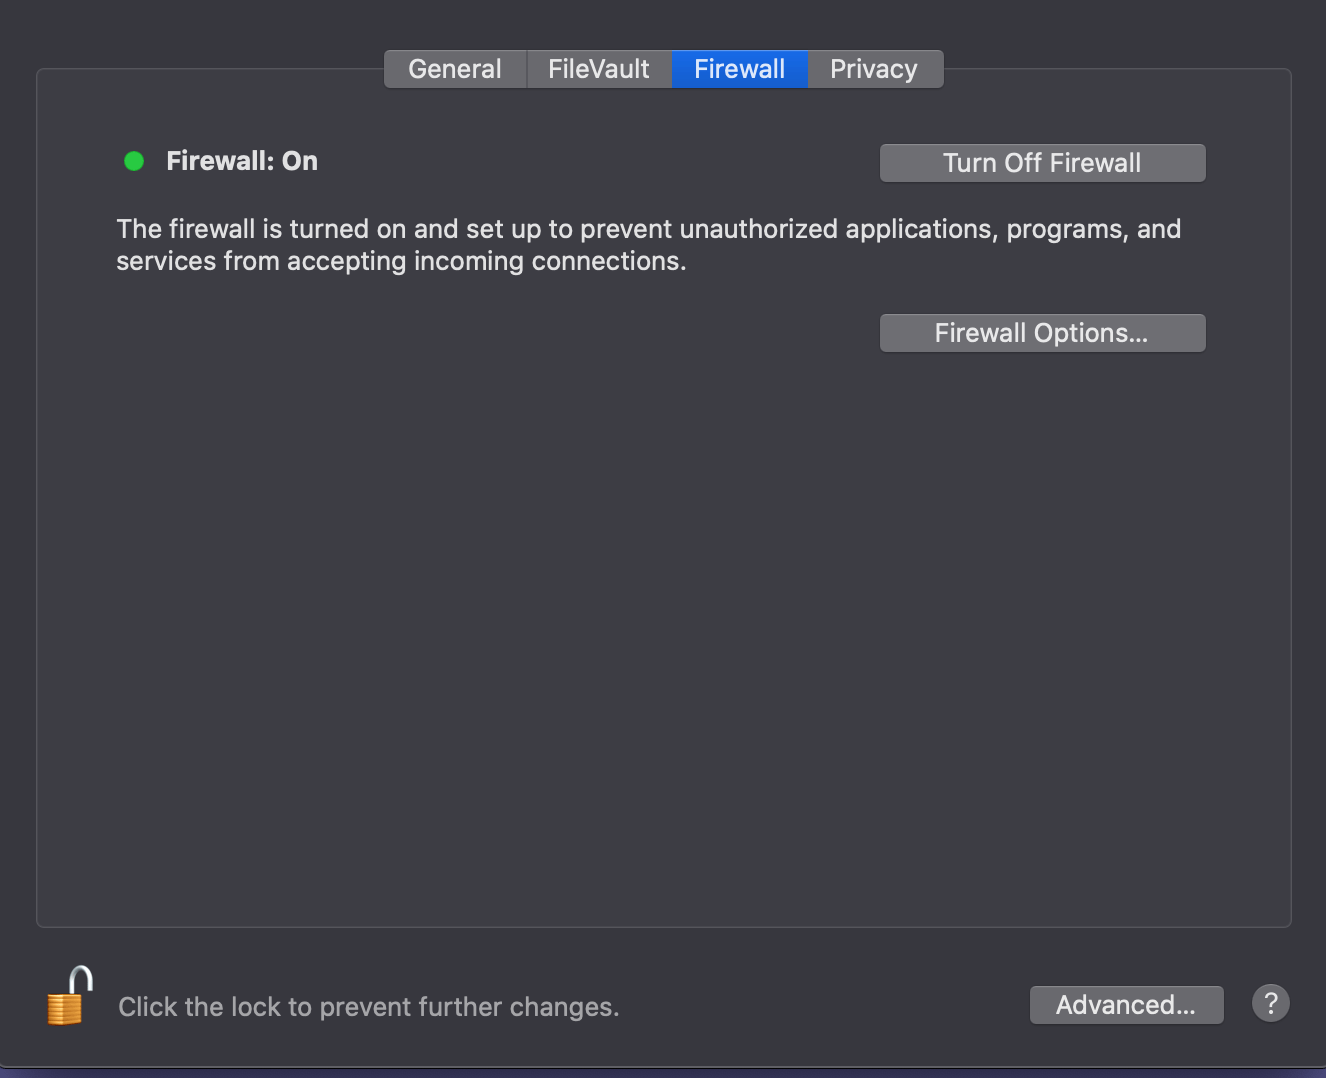Open Firewall Options dialog

(1042, 333)
